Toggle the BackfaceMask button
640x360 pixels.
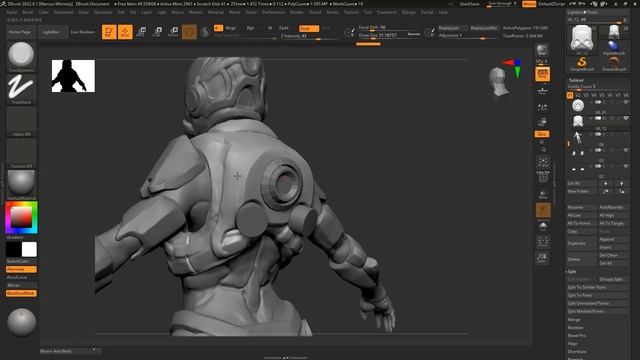click(21, 293)
